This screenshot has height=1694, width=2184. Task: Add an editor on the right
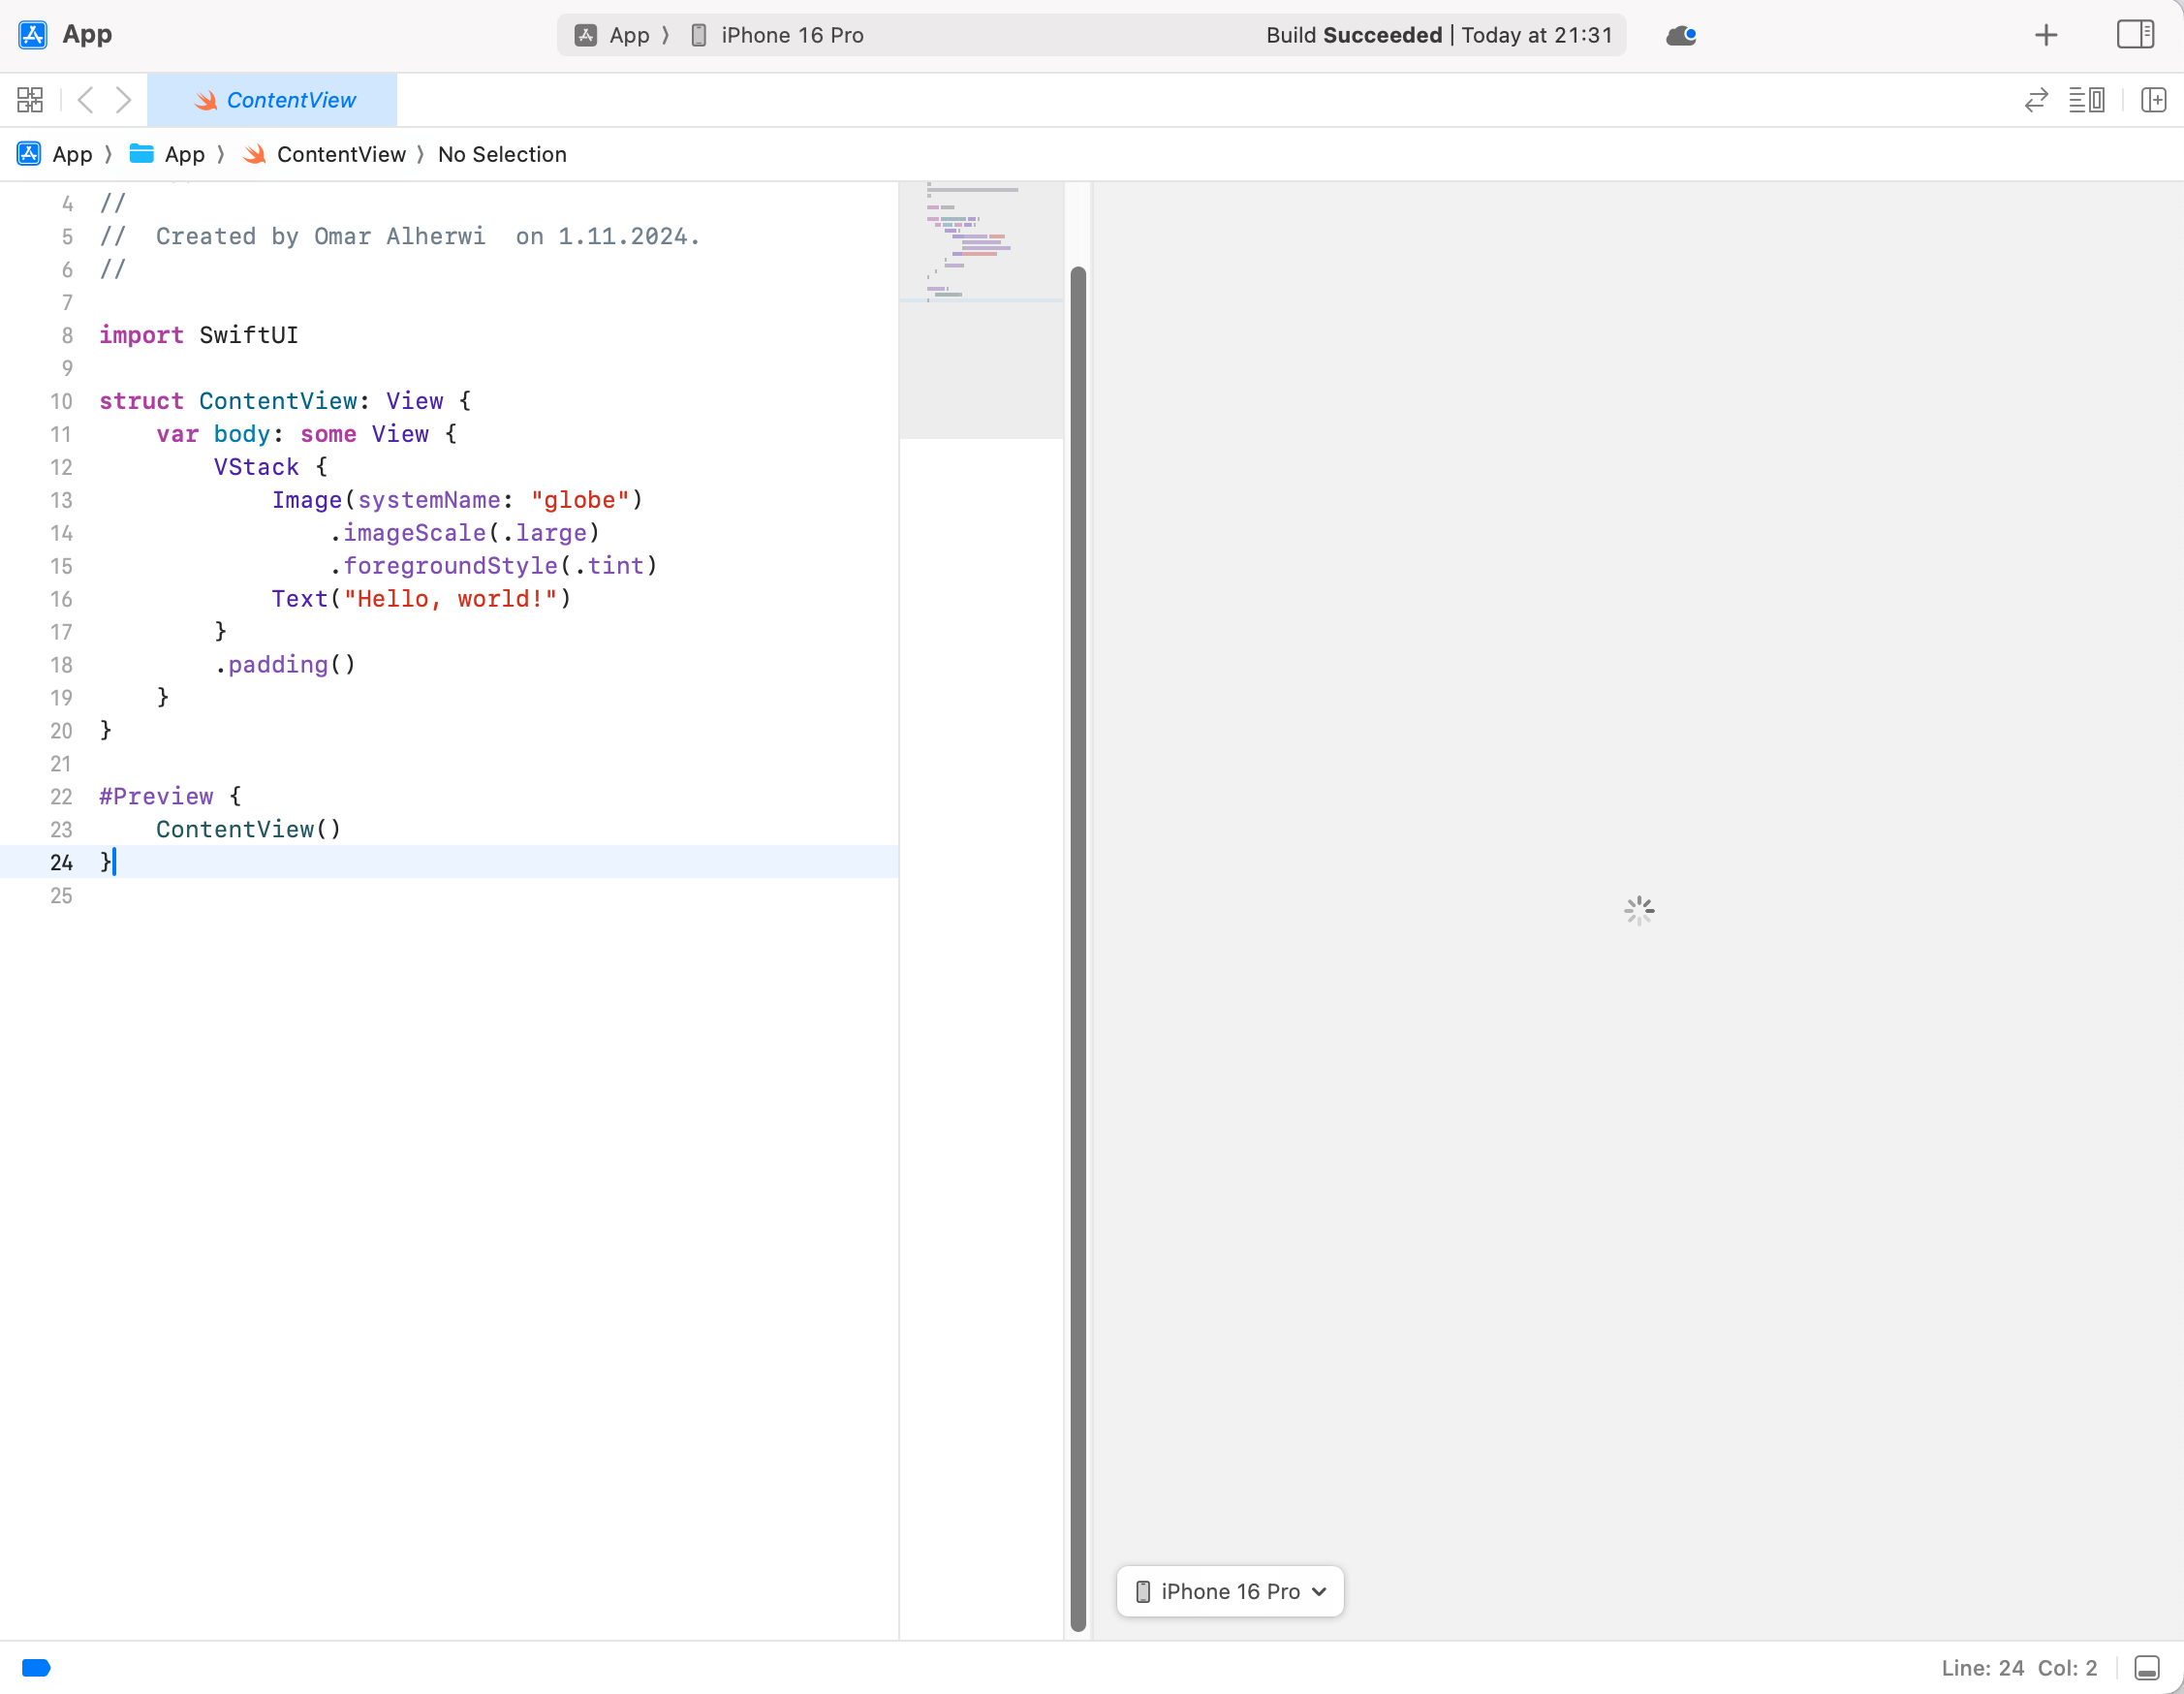[2153, 100]
